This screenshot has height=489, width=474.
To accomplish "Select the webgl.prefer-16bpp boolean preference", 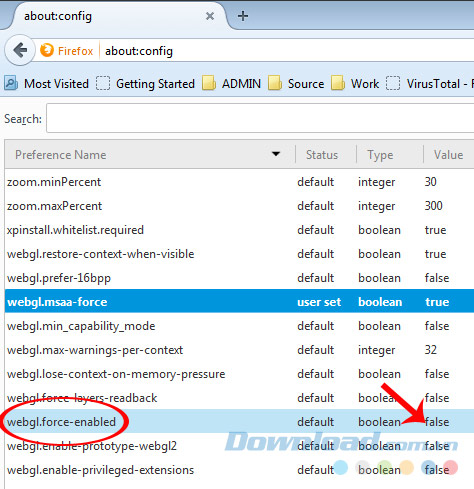I will pyautogui.click(x=239, y=277).
